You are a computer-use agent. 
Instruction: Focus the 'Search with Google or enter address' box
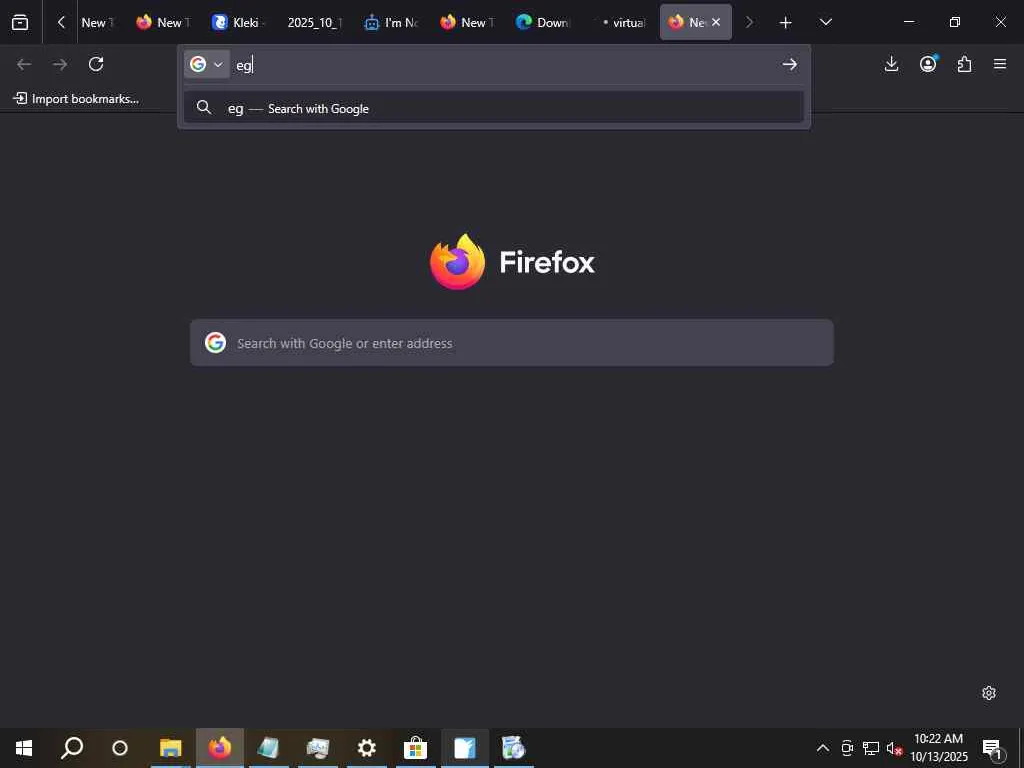[x=511, y=343]
